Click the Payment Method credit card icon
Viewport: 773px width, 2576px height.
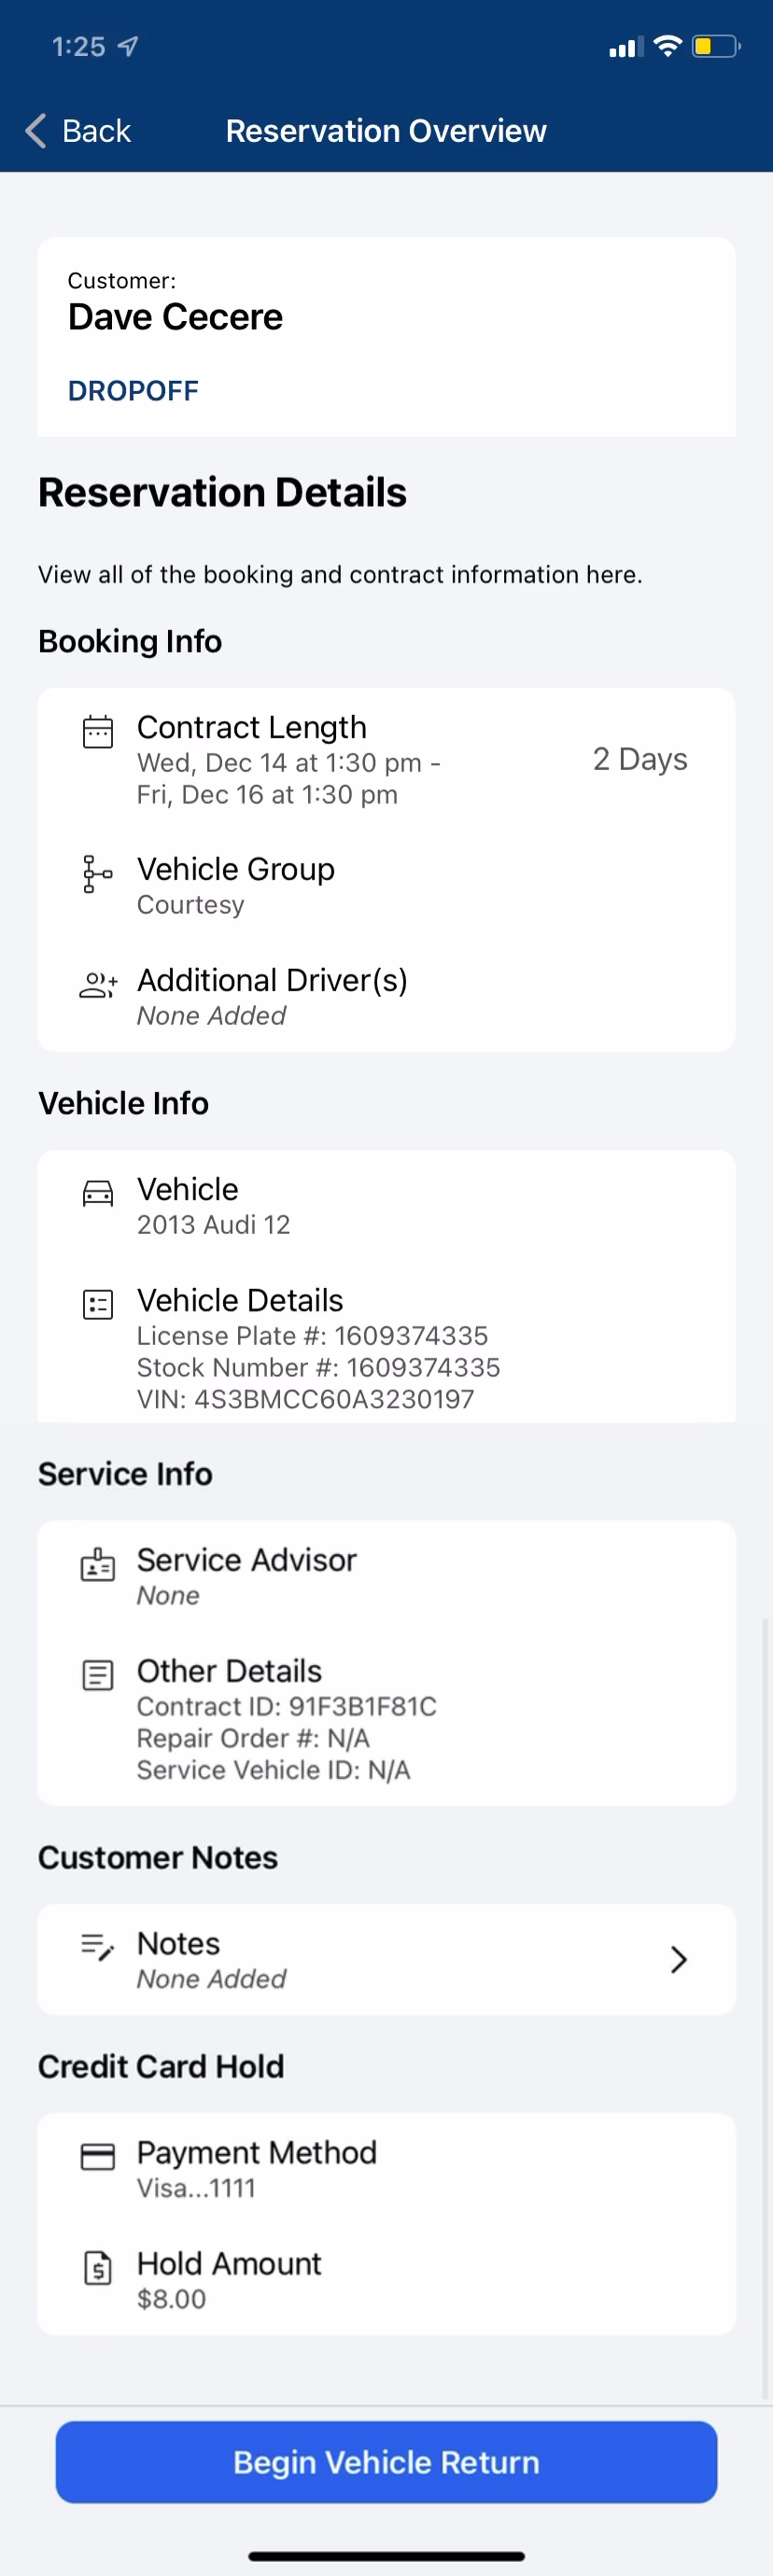click(97, 2157)
